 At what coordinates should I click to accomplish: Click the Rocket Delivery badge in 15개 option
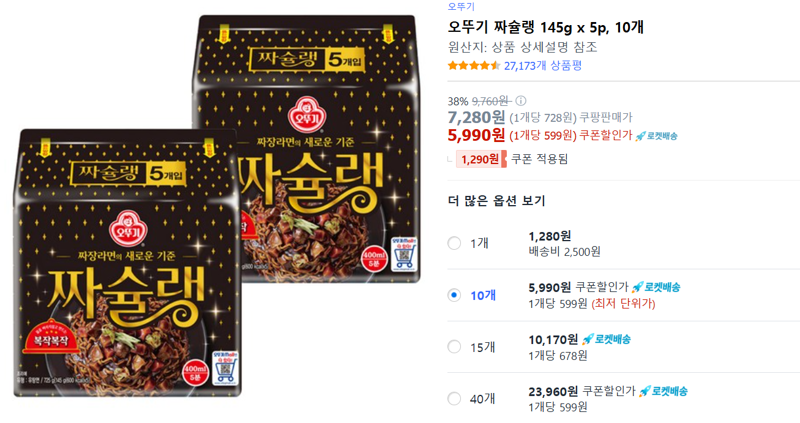pyautogui.click(x=606, y=339)
